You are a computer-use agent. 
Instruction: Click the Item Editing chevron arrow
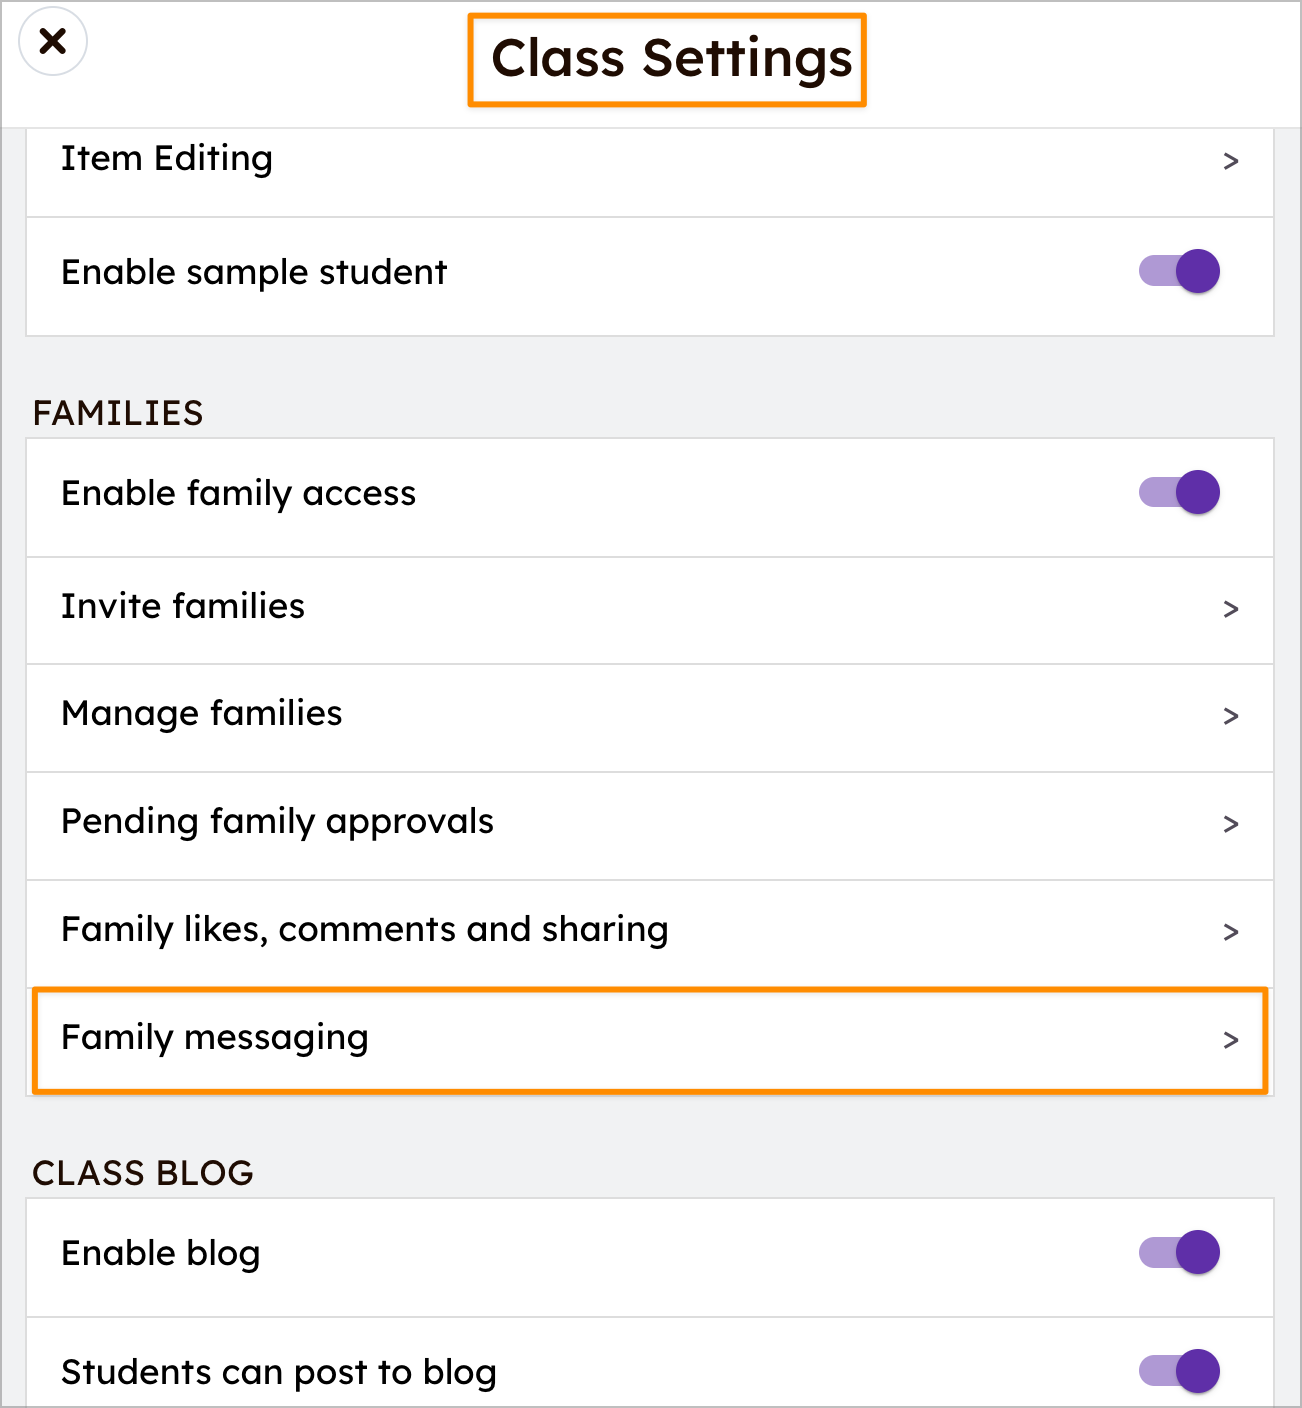pos(1231,161)
